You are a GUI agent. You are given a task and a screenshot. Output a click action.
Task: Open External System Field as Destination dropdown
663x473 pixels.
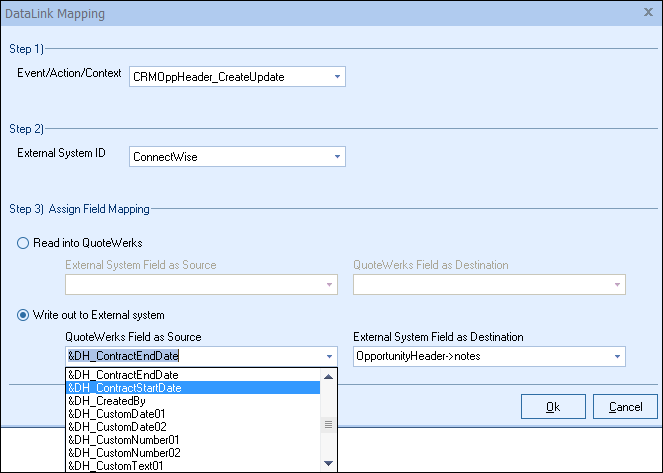point(617,356)
